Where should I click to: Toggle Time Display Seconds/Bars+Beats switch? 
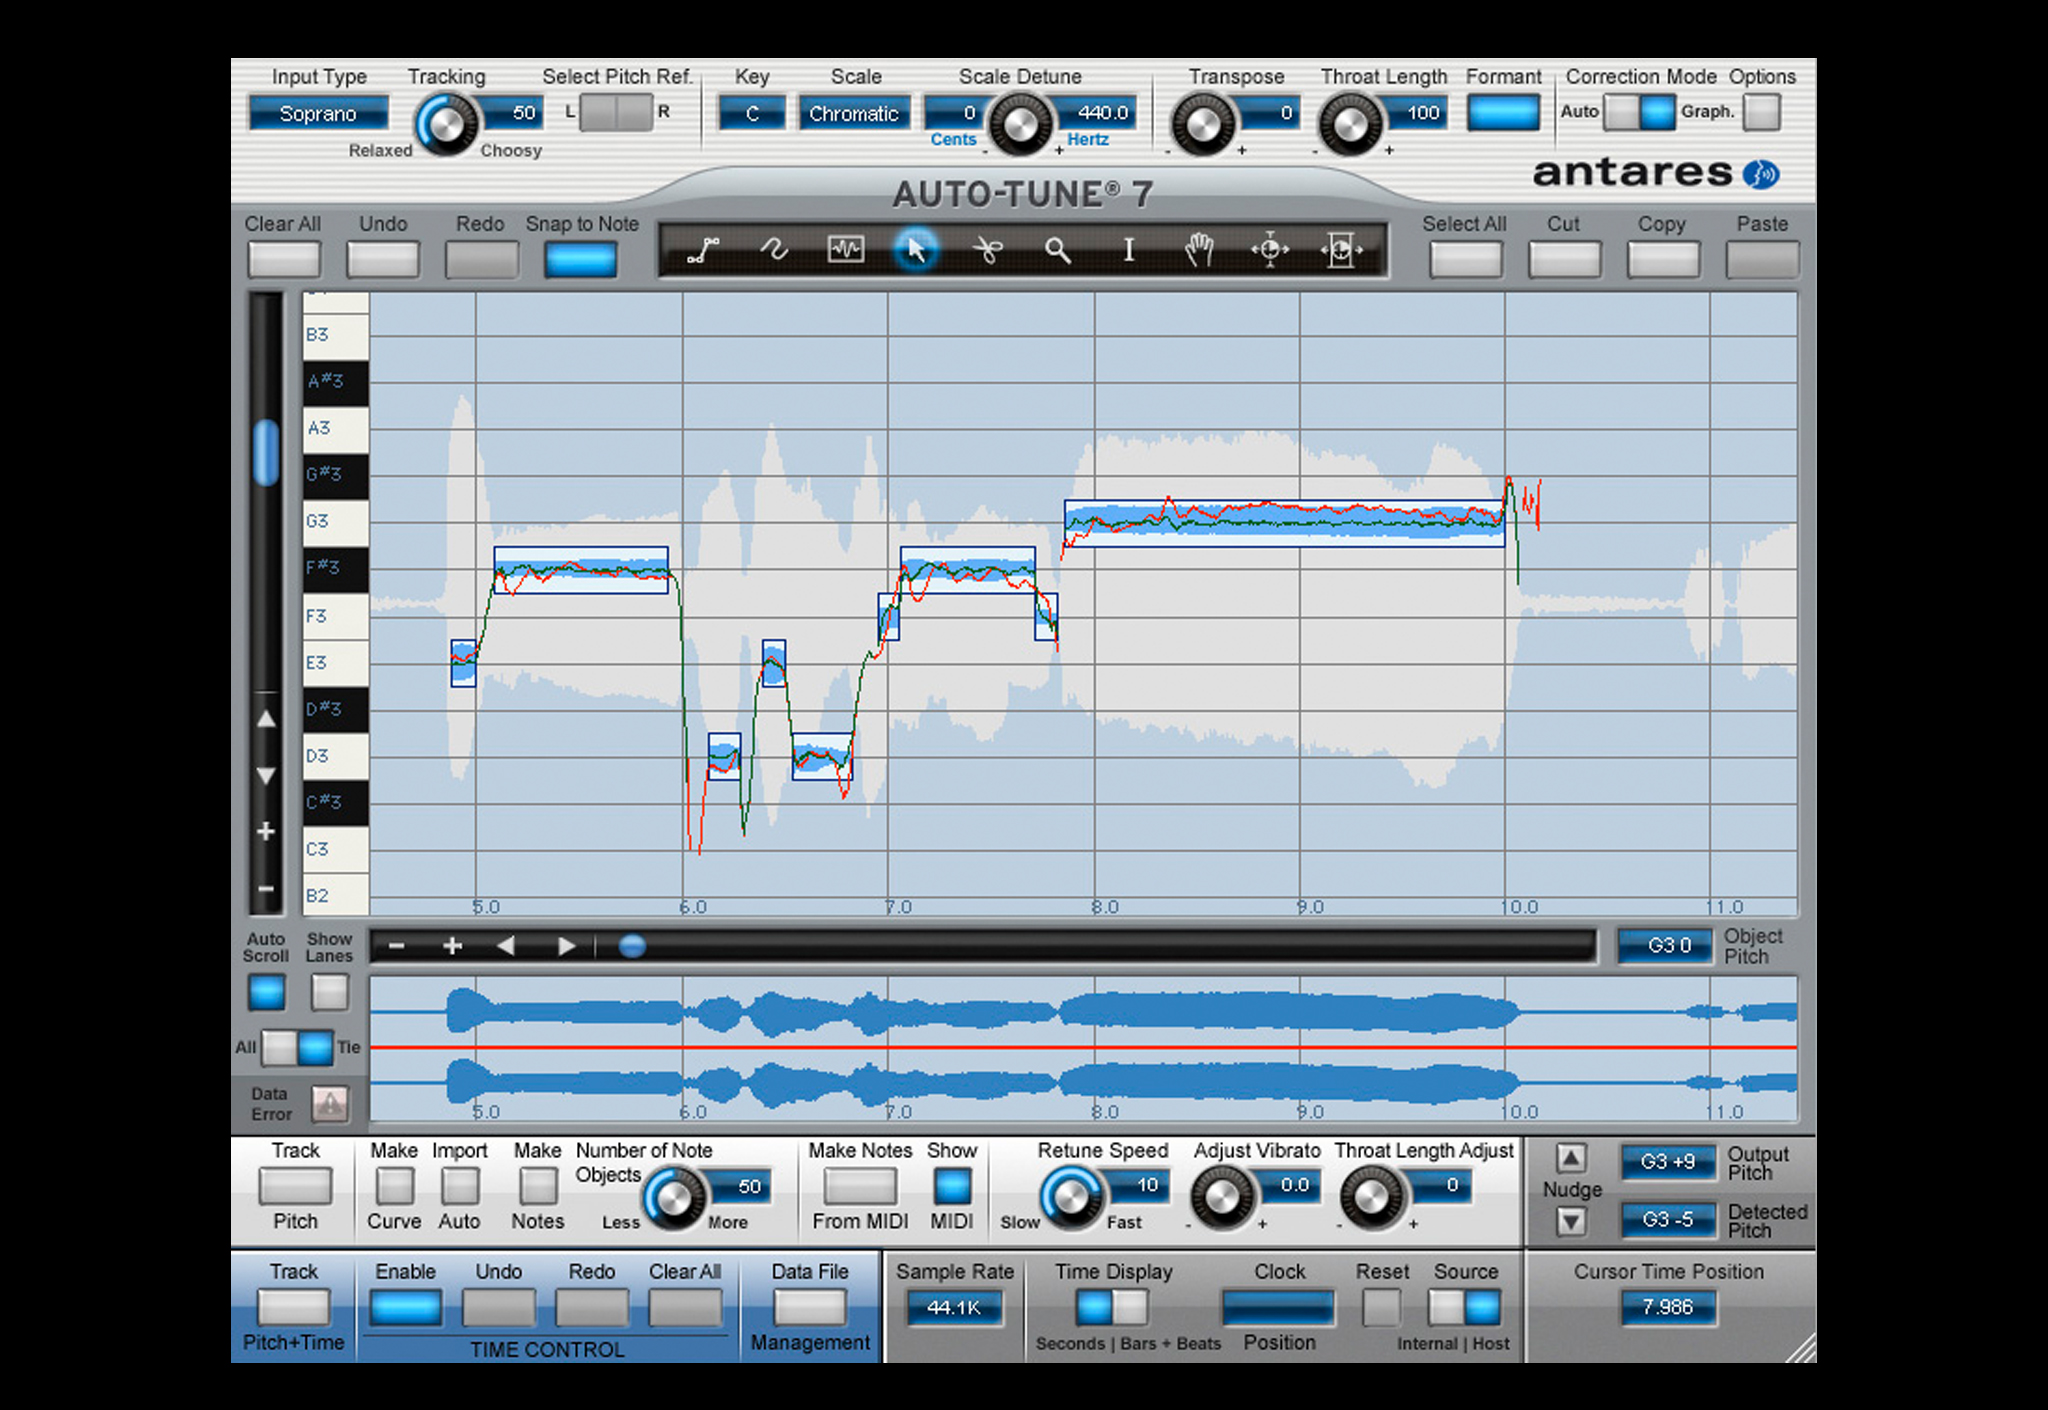click(x=1112, y=1307)
